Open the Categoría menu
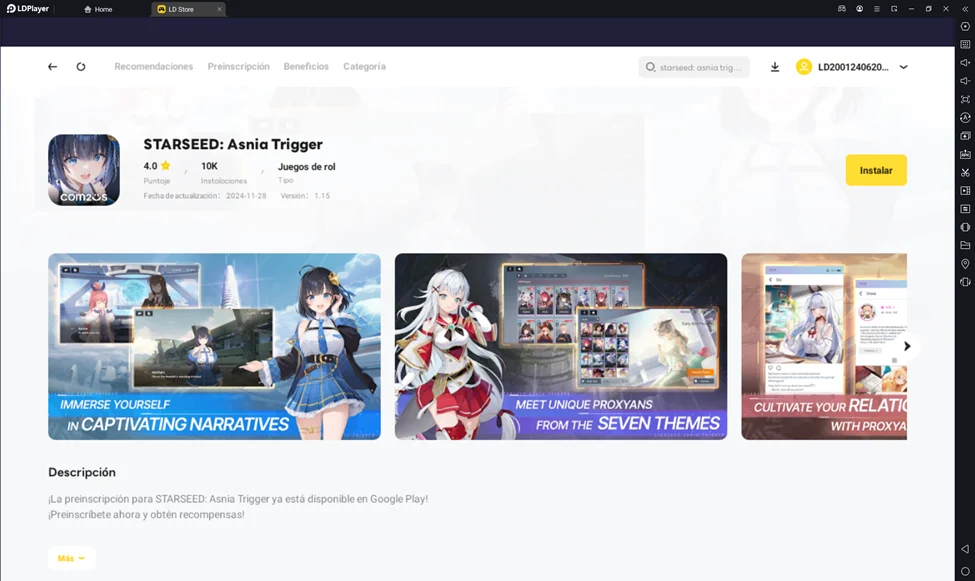This screenshot has width=975, height=581. pyautogui.click(x=364, y=67)
